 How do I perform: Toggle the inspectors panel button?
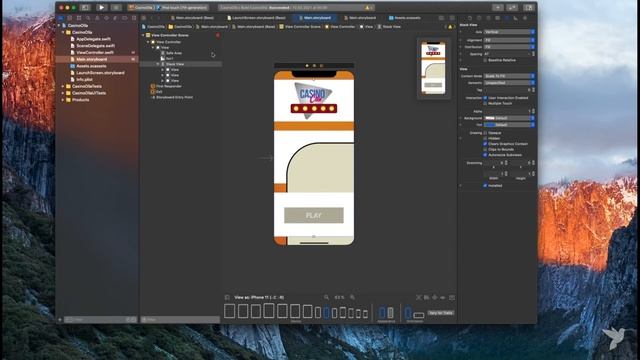tap(529, 7)
